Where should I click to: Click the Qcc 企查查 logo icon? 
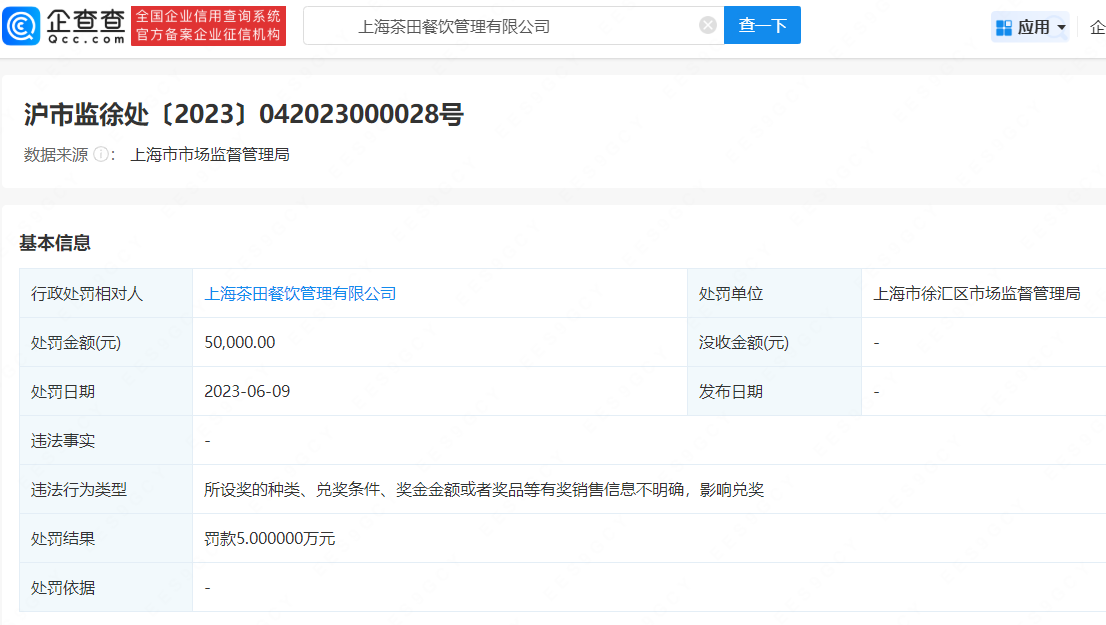pos(22,26)
